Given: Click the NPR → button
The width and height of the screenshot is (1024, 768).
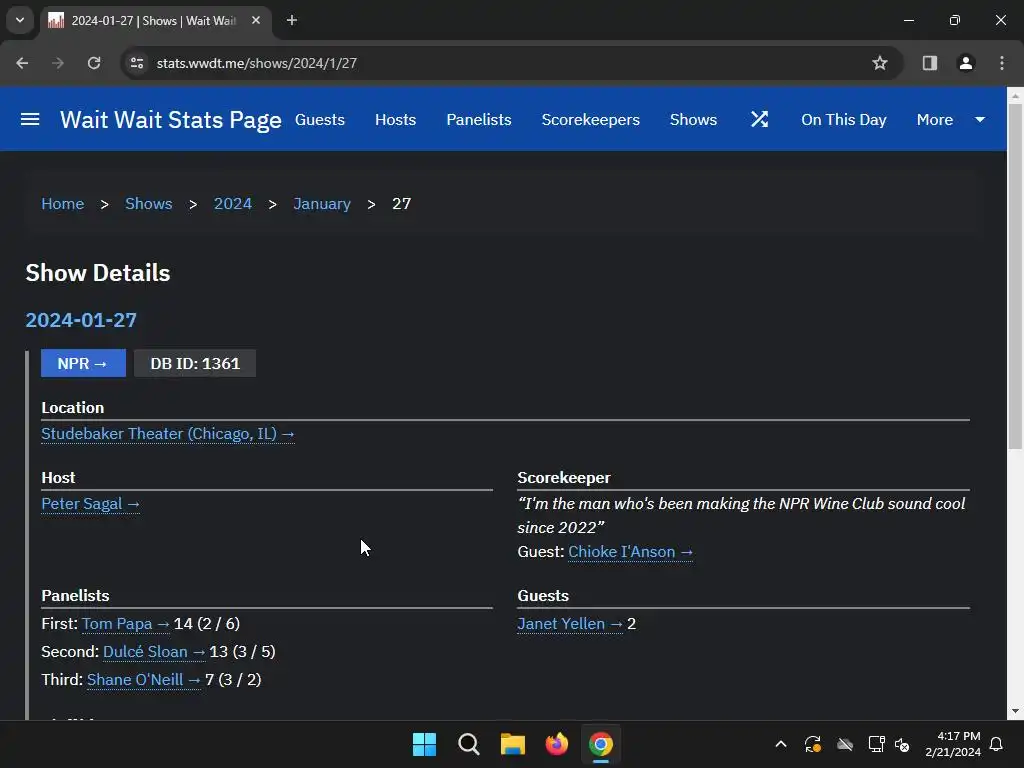Looking at the screenshot, I should click(x=83, y=363).
